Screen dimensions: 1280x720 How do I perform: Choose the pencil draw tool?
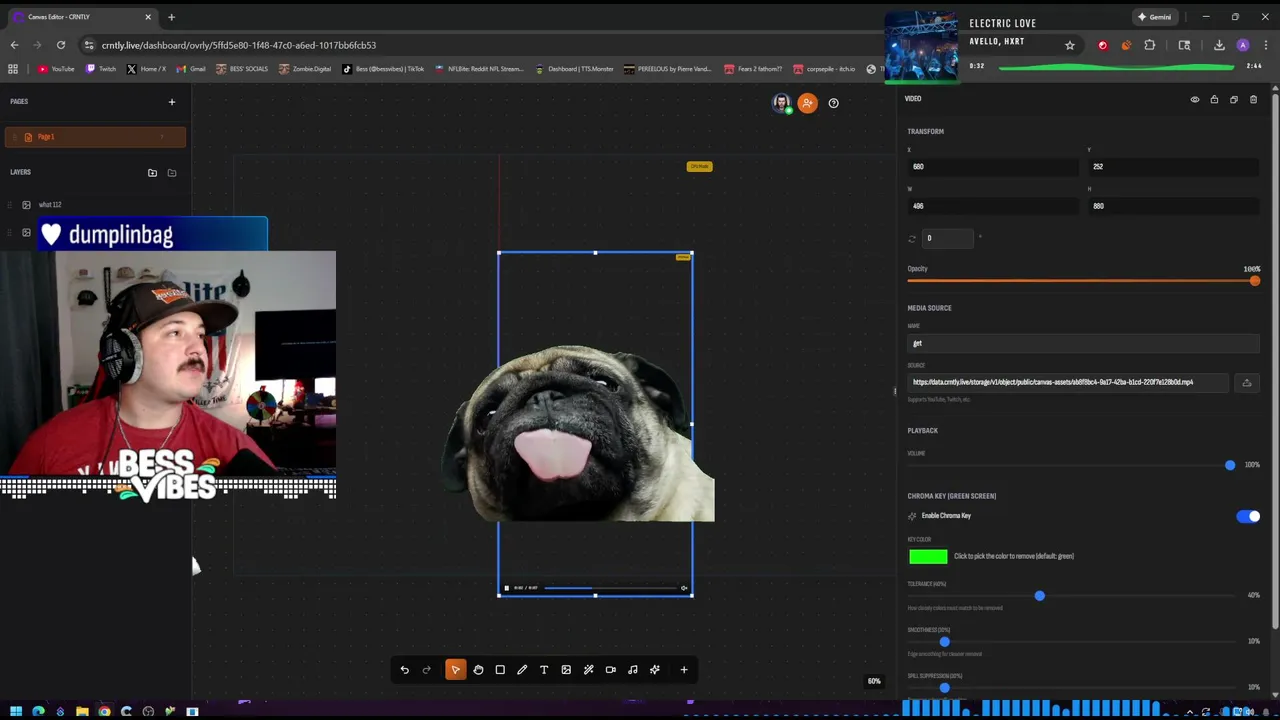click(x=522, y=670)
